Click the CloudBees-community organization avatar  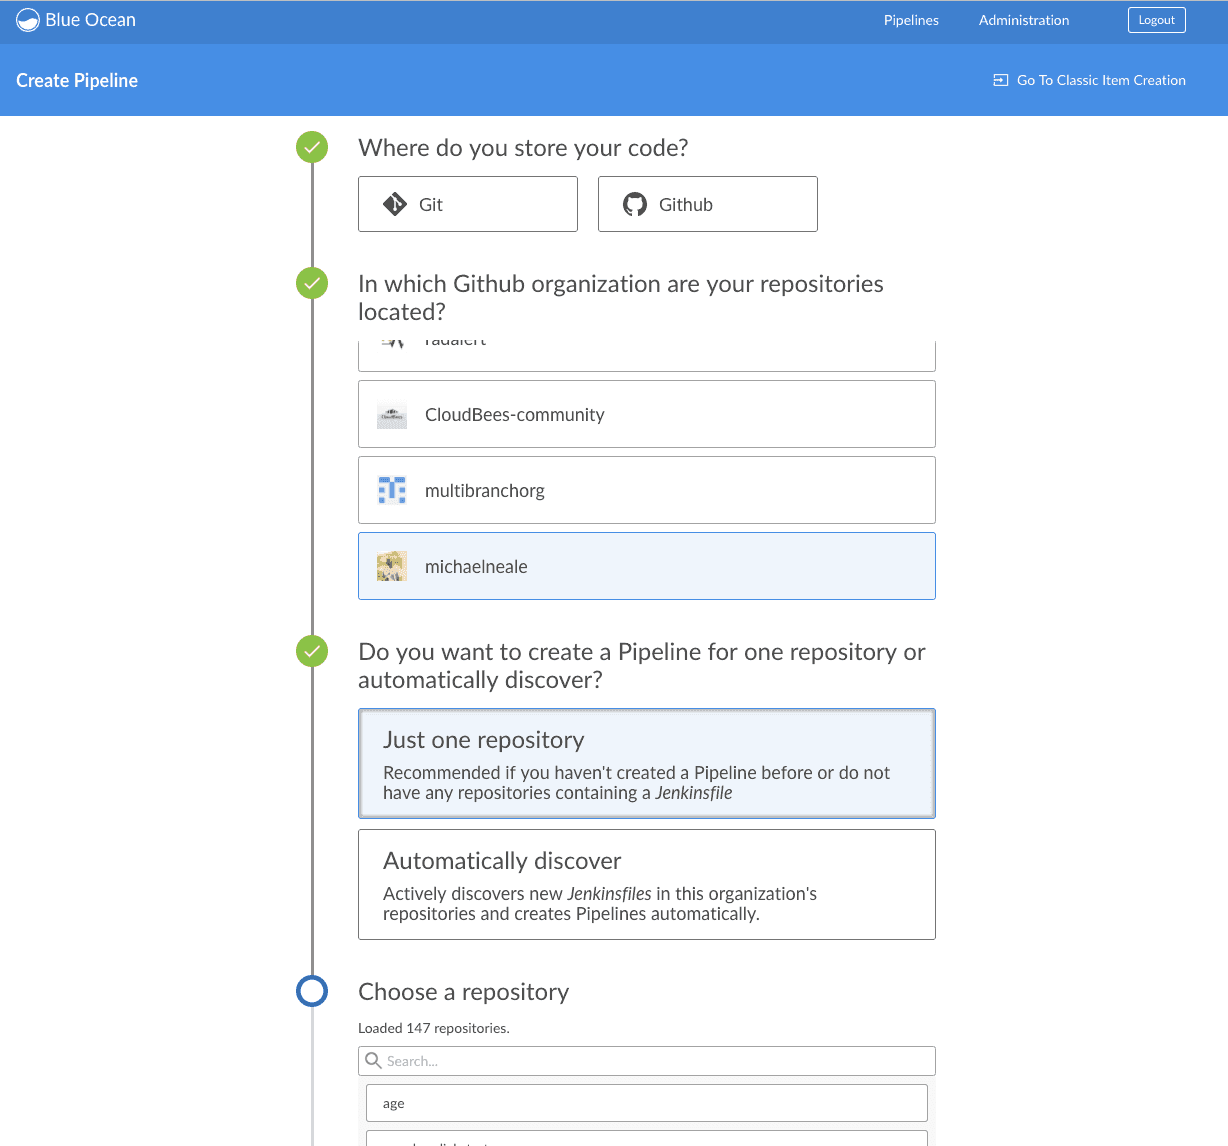click(x=392, y=414)
